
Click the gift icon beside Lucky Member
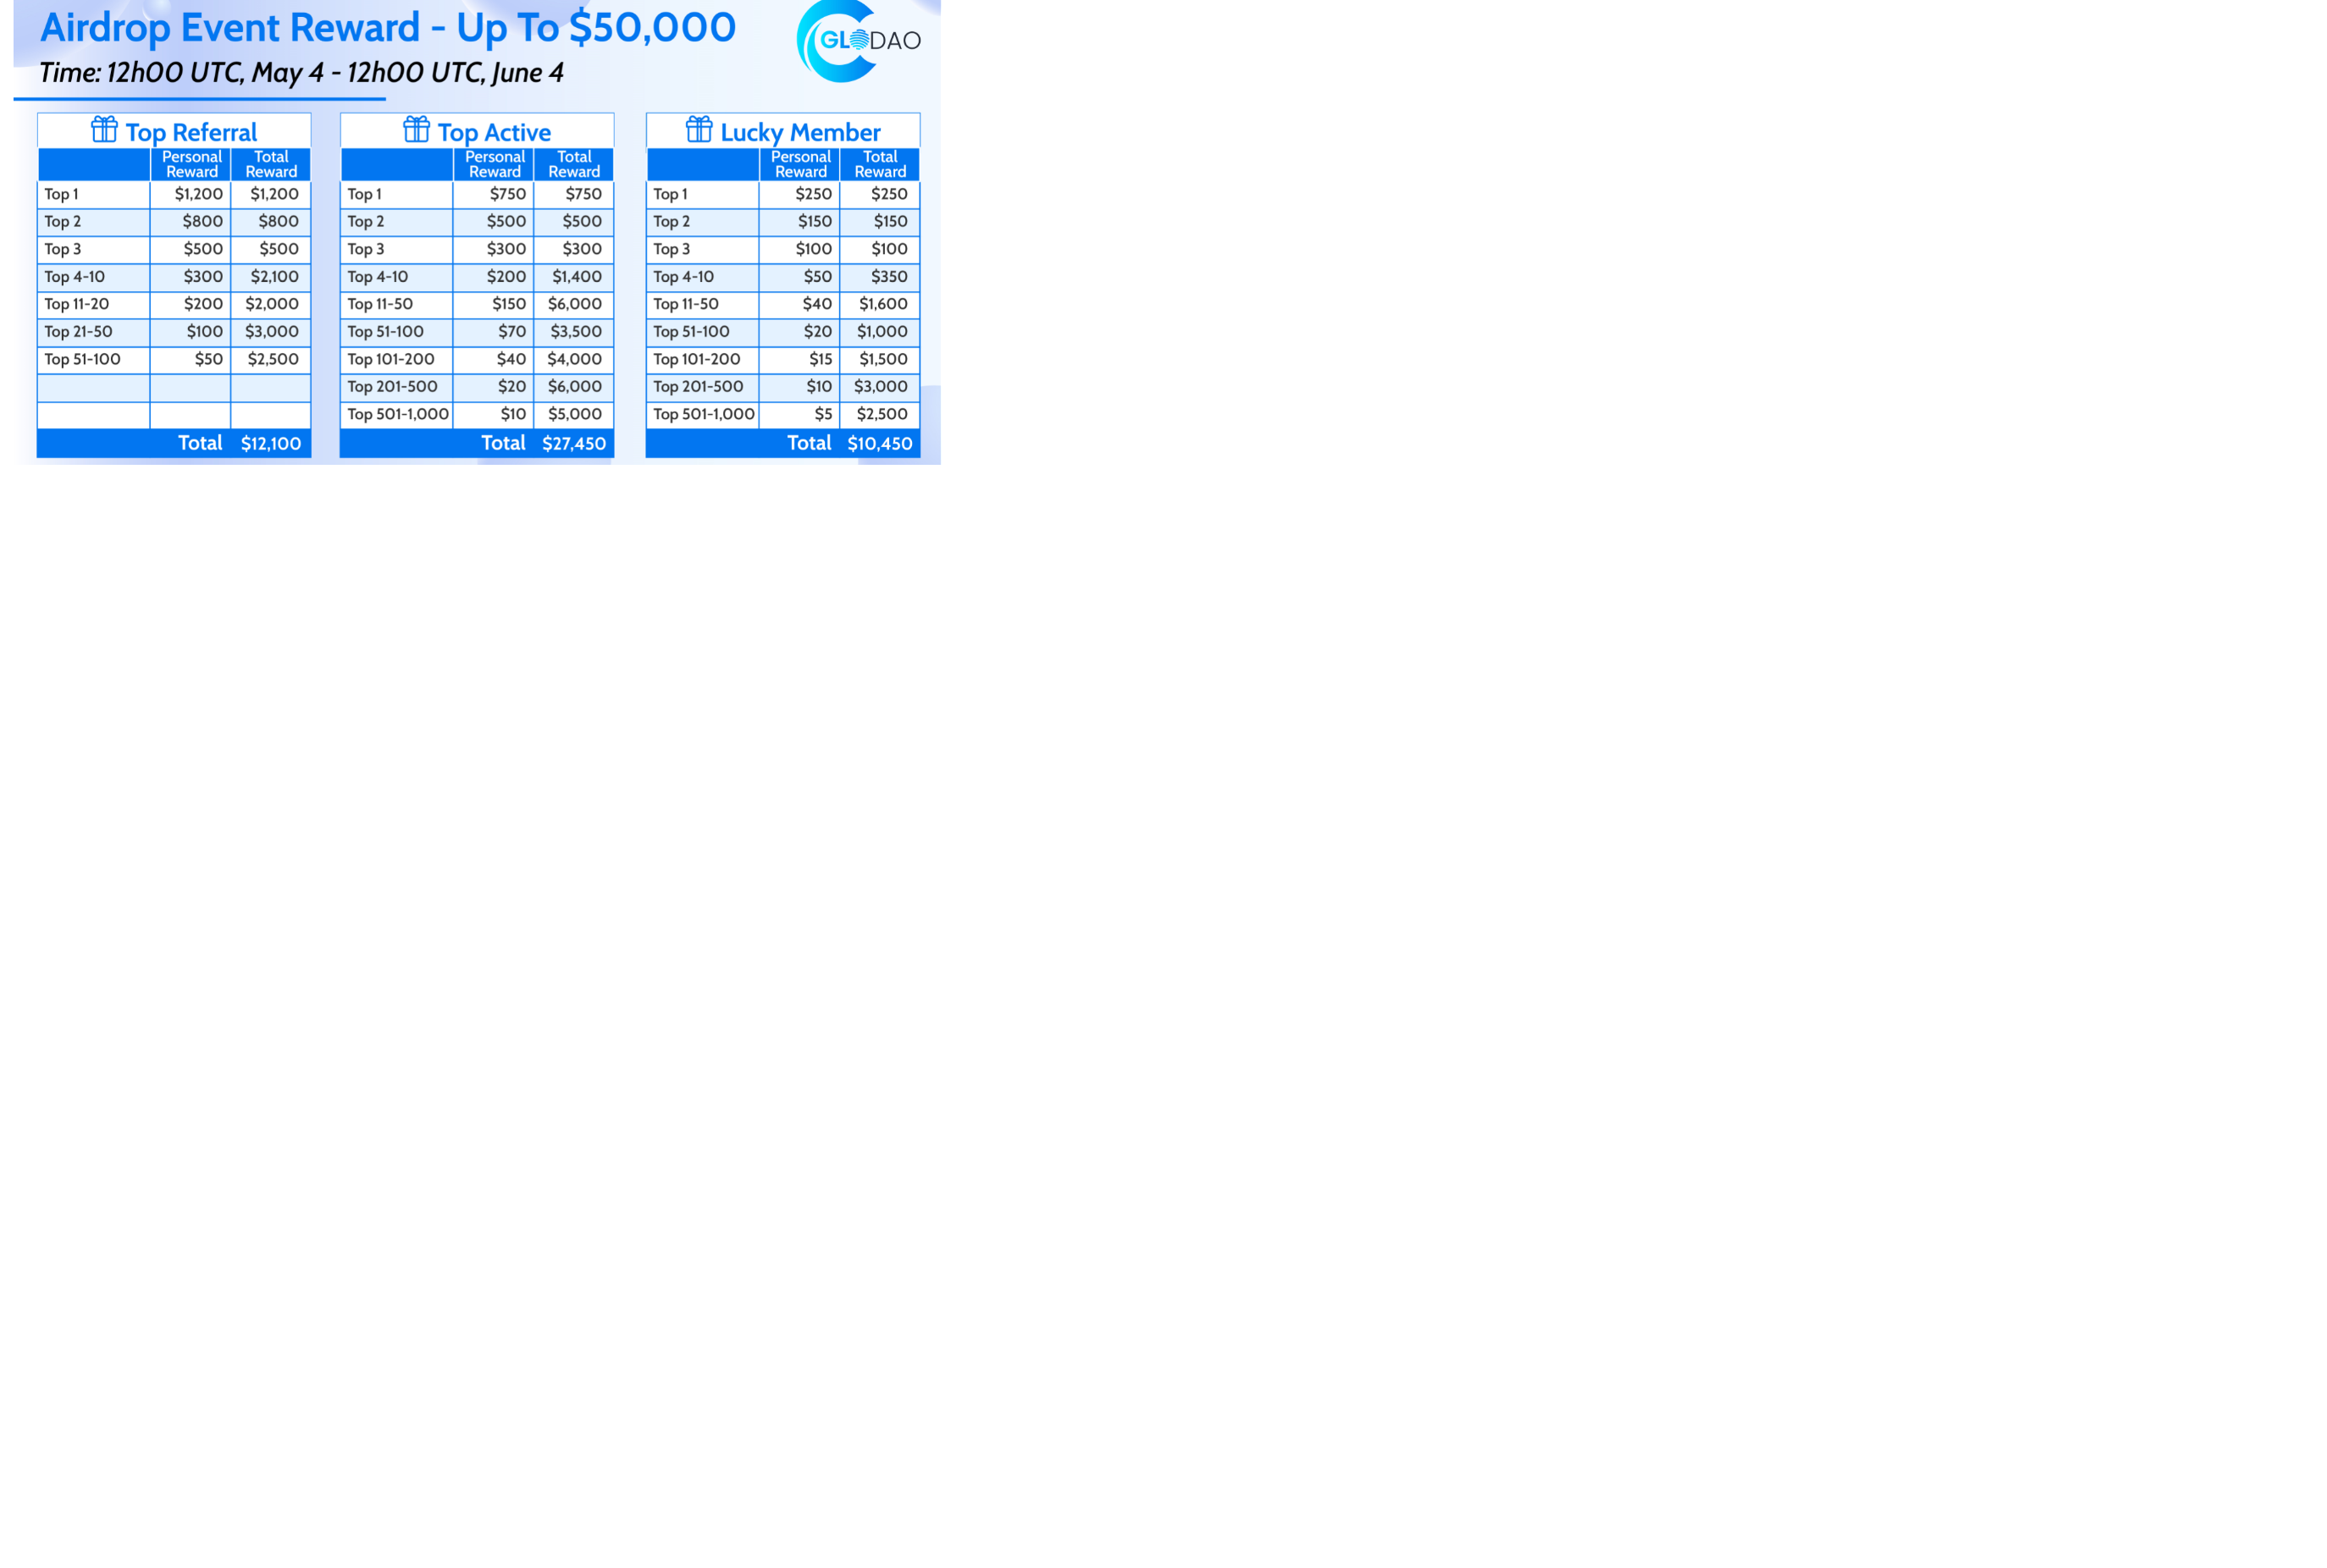(699, 129)
